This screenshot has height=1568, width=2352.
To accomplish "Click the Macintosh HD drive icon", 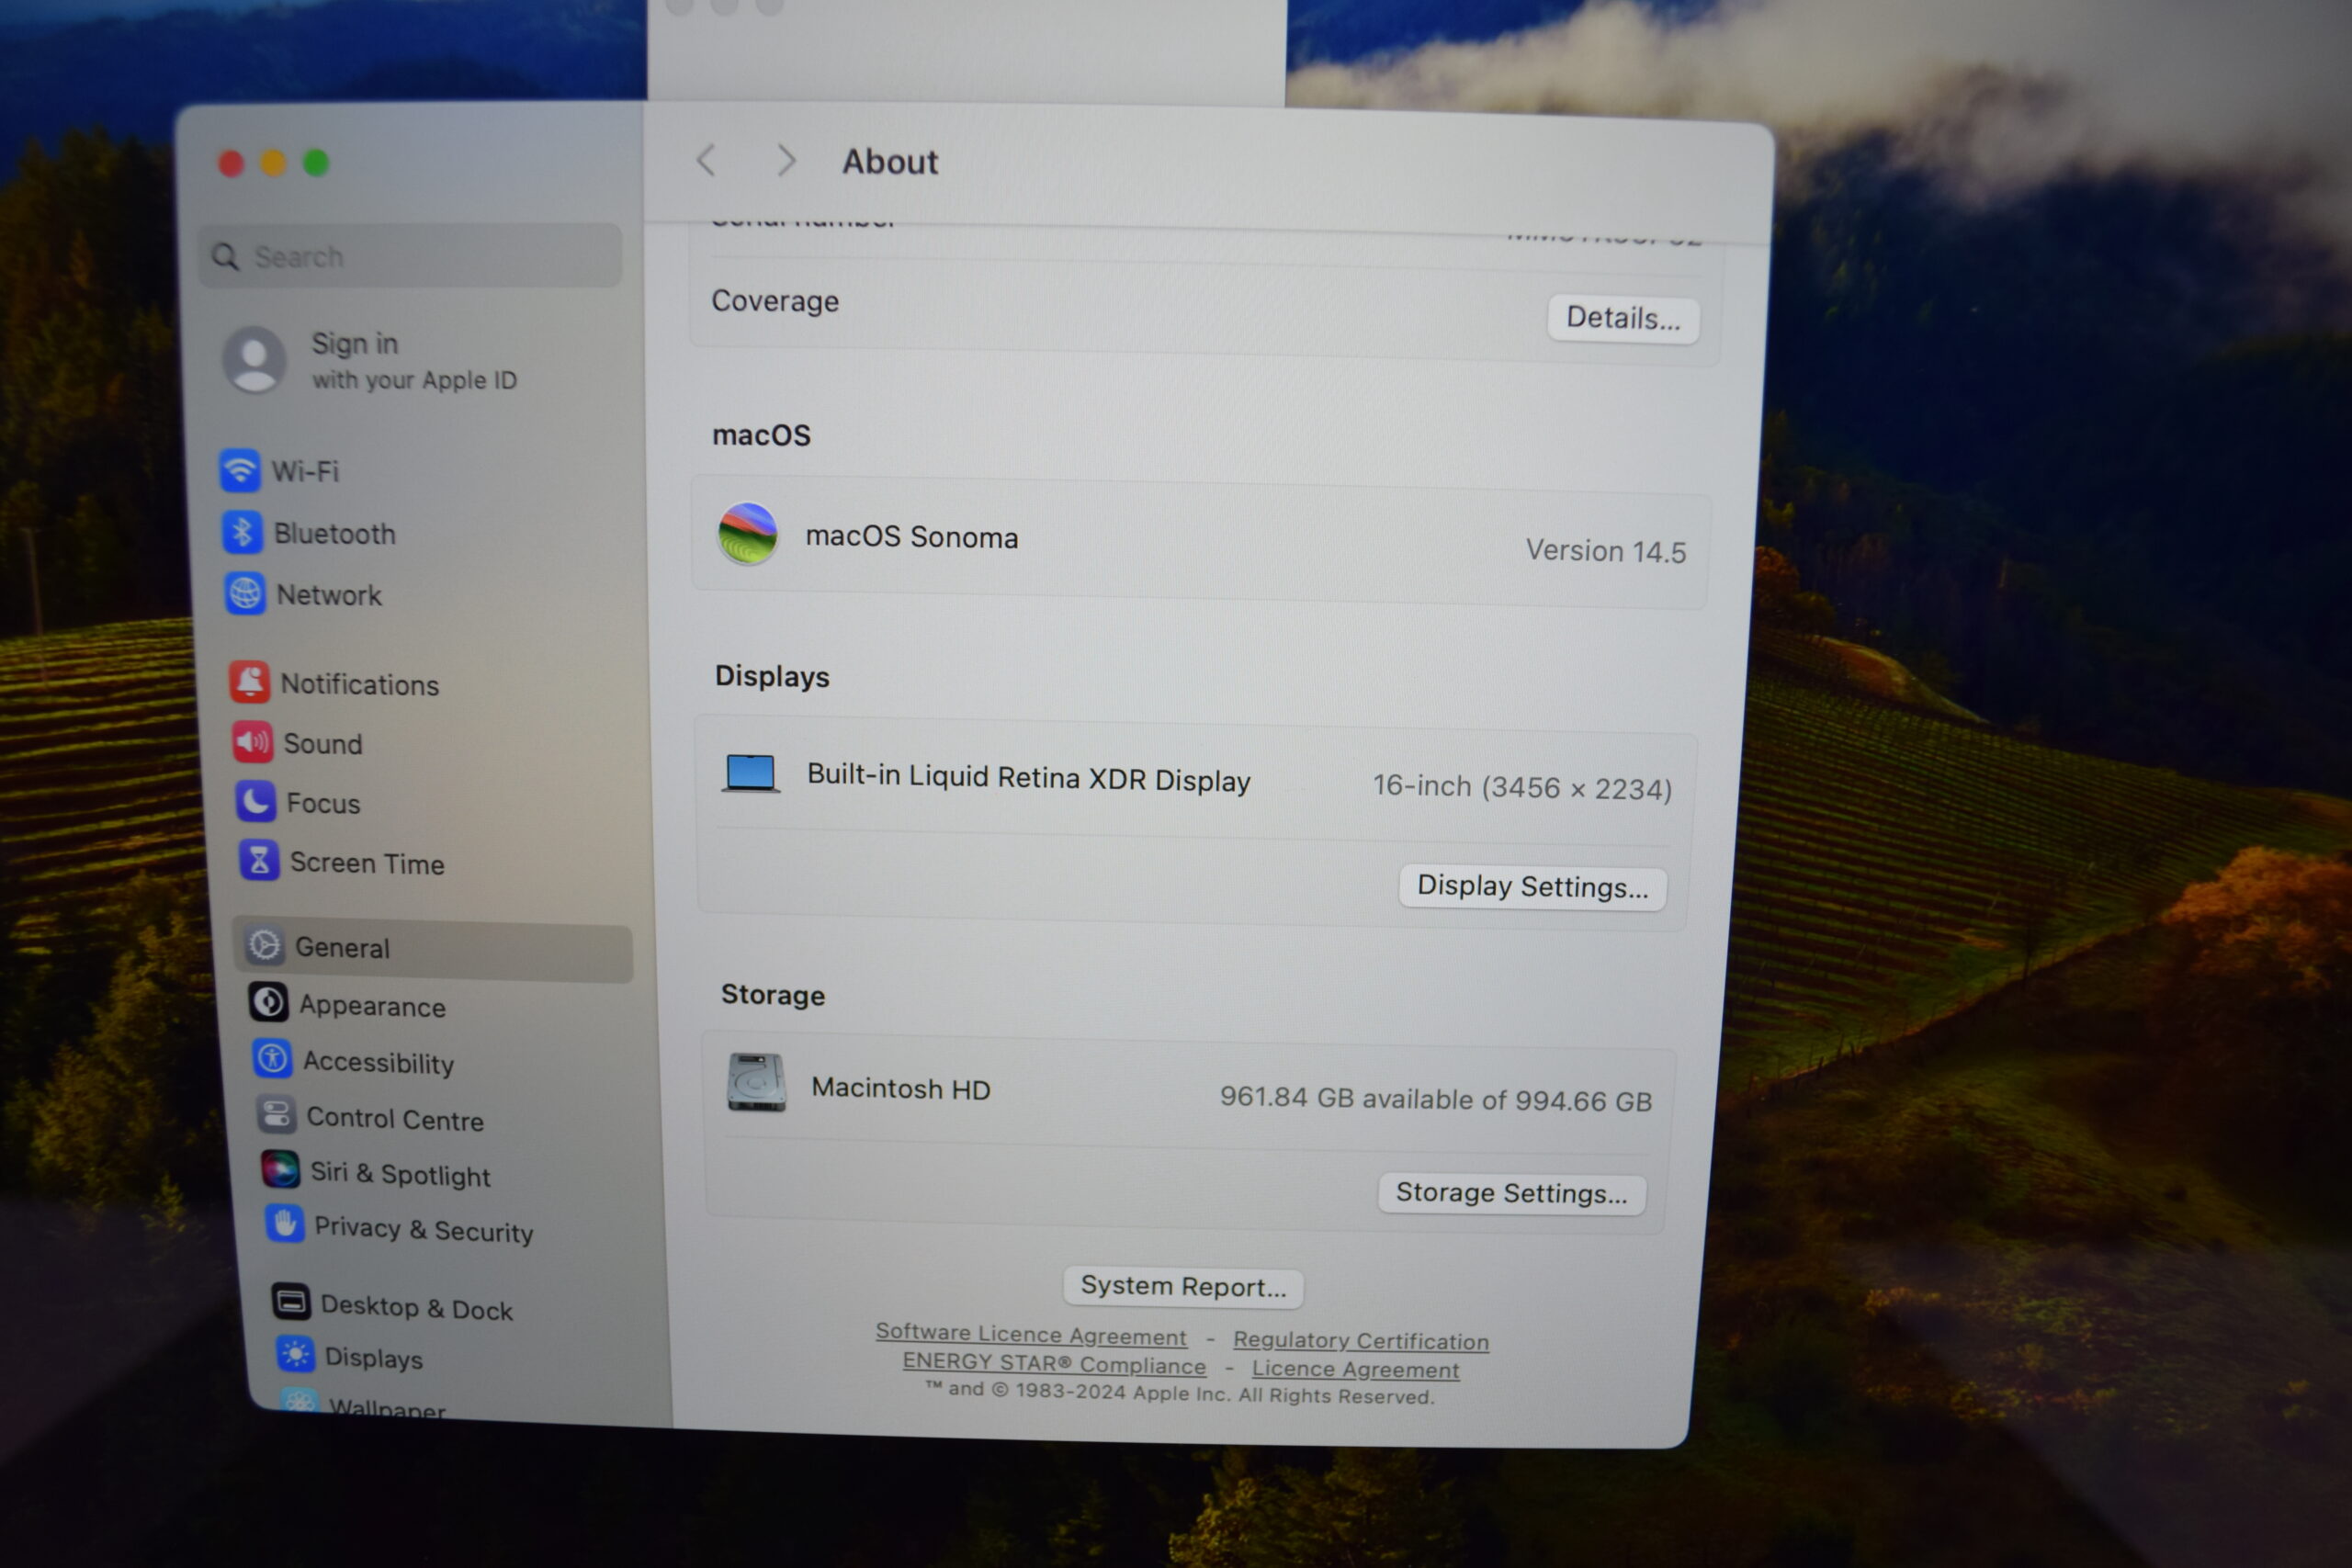I will (756, 1083).
